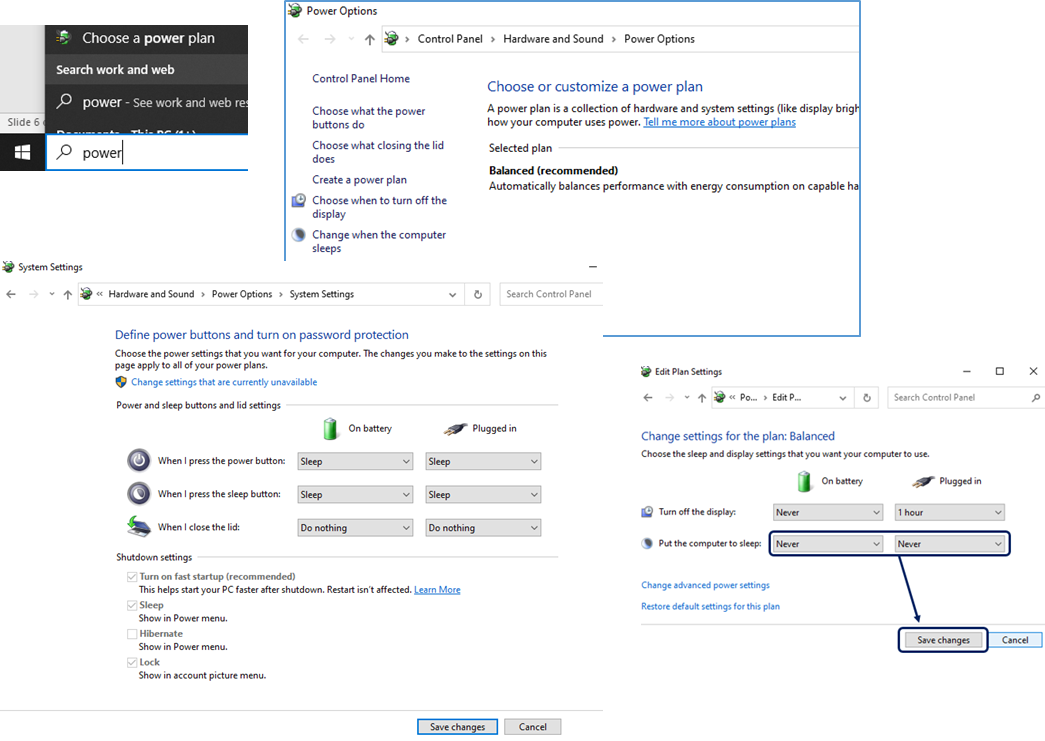Select Choose a power plan search result
1045x741 pixels.
(147, 38)
